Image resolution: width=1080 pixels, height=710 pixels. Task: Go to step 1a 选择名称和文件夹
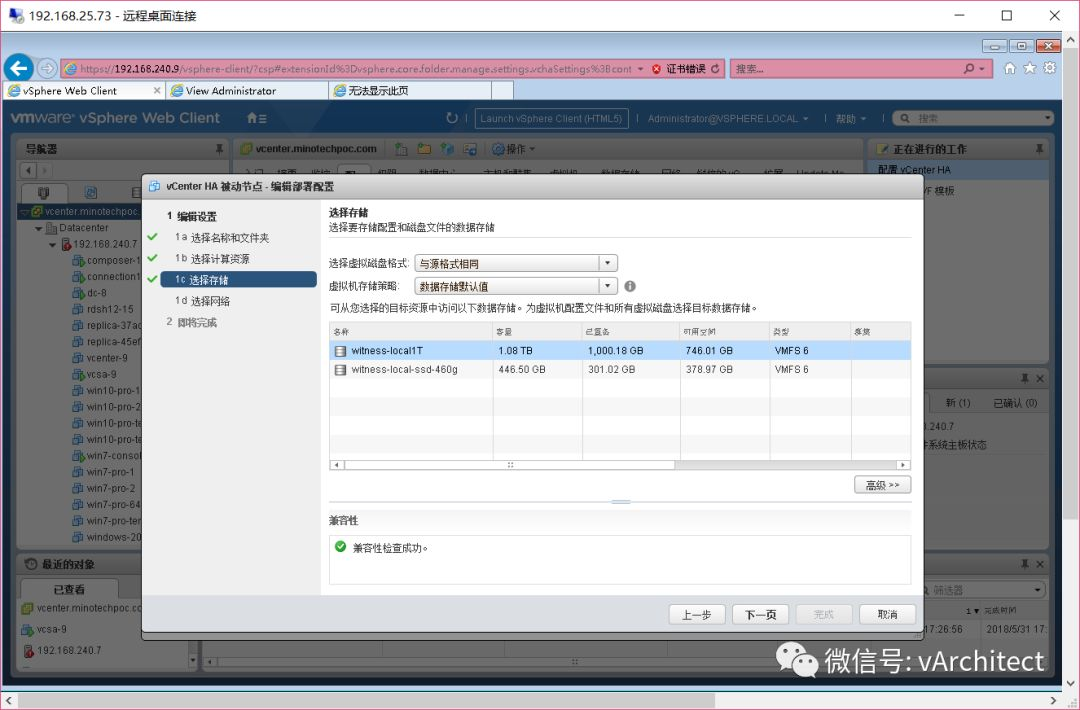222,238
